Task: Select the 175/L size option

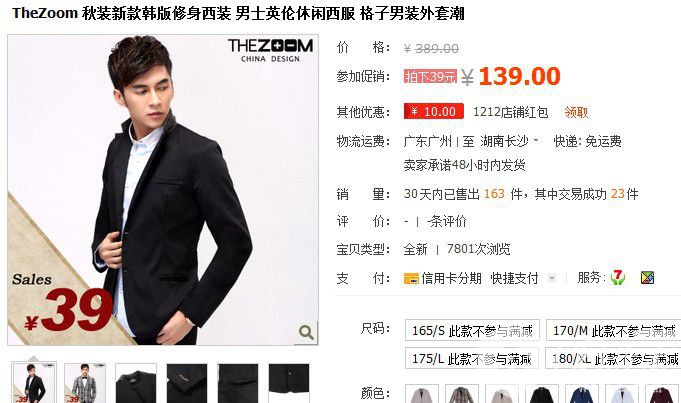Action: click(472, 358)
